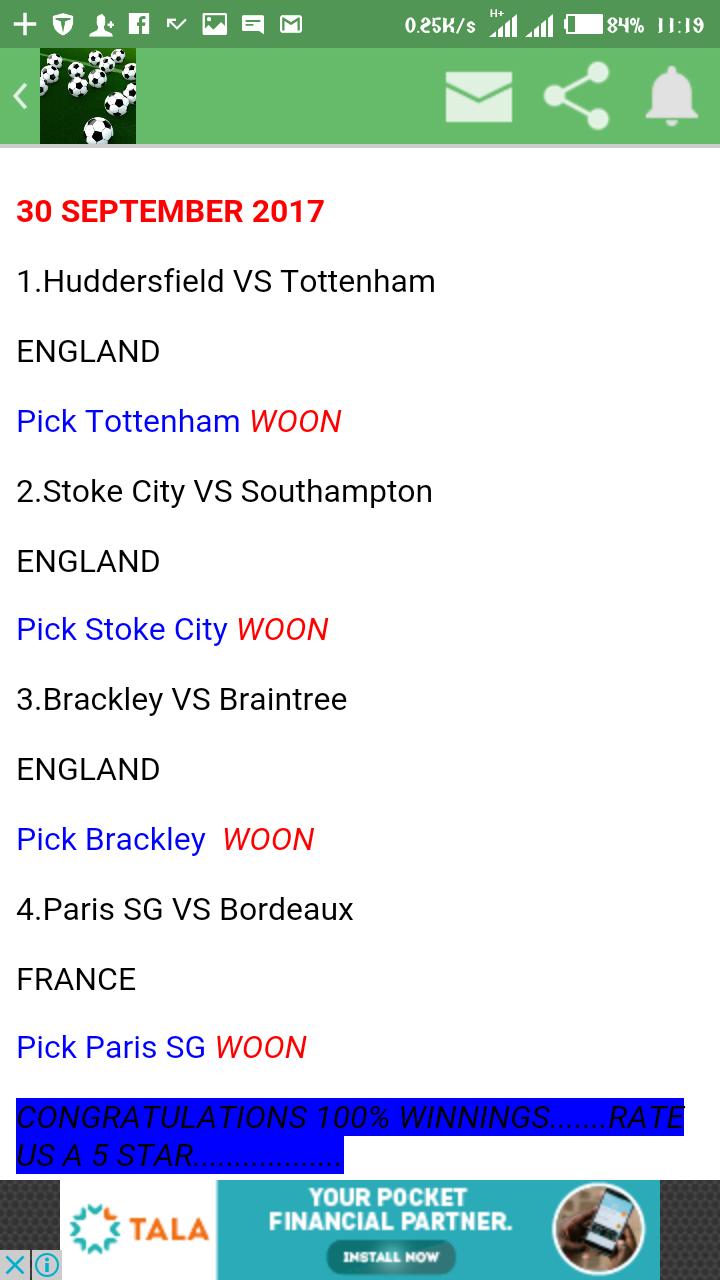Tap the back arrow in header

20,96
